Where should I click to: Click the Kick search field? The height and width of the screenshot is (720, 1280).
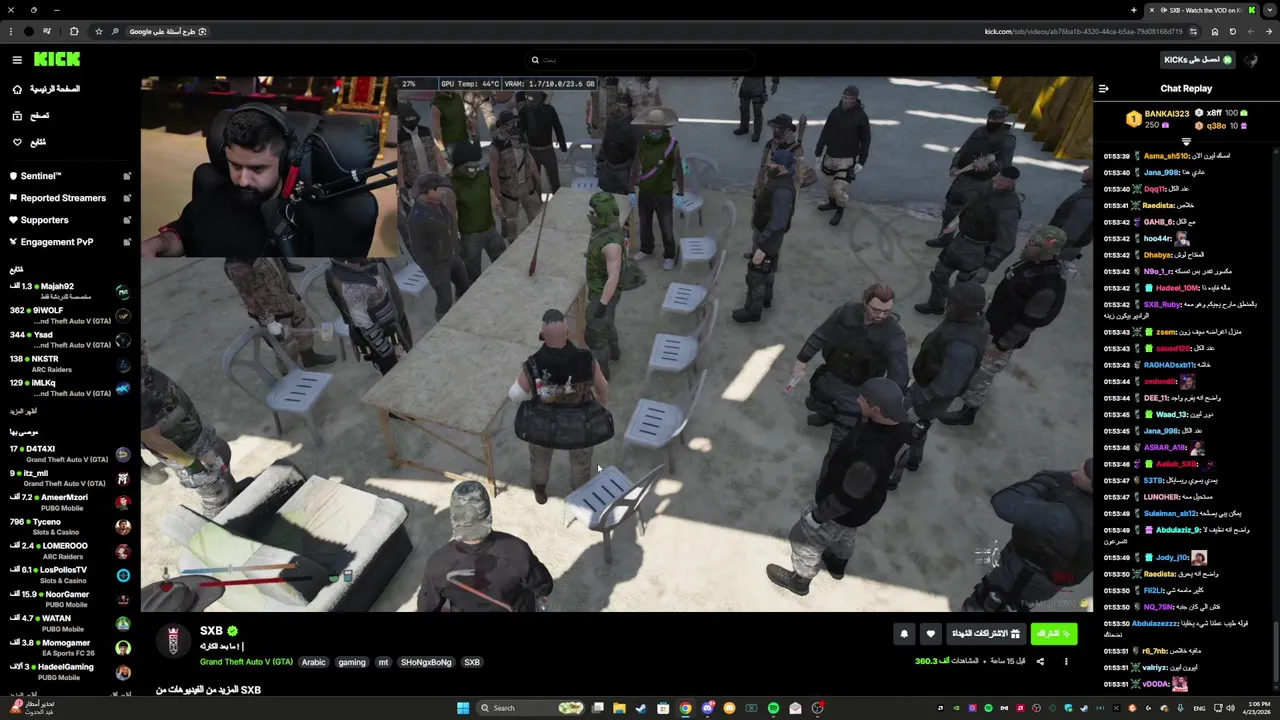tap(640, 60)
